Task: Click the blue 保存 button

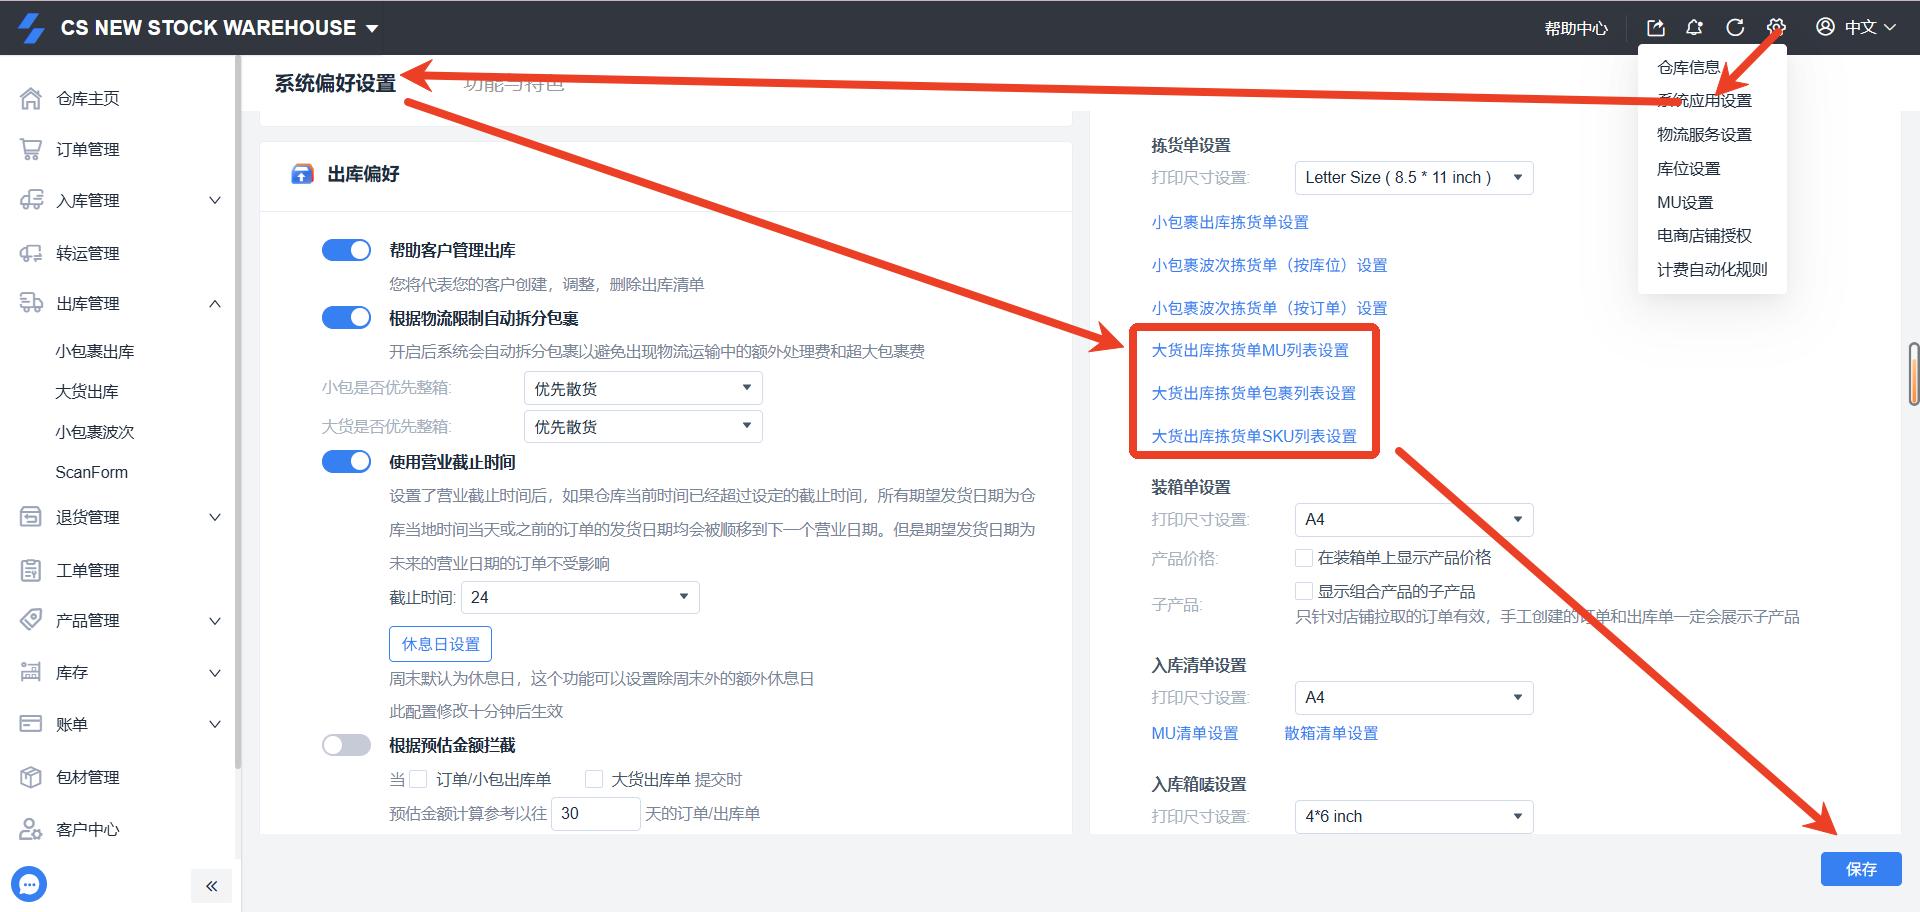Action: pos(1860,869)
